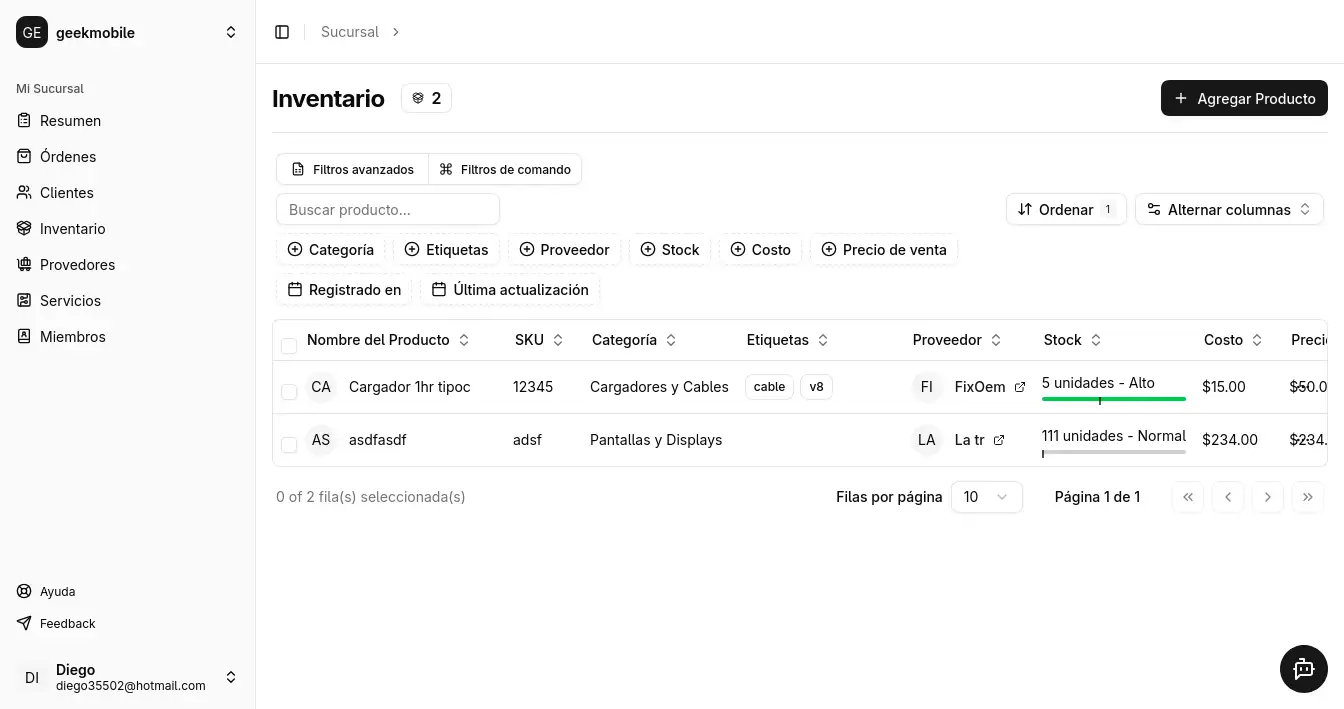Click the Ayuda lifebuoy icon
Viewport: 1344px width, 709px height.
(x=24, y=591)
